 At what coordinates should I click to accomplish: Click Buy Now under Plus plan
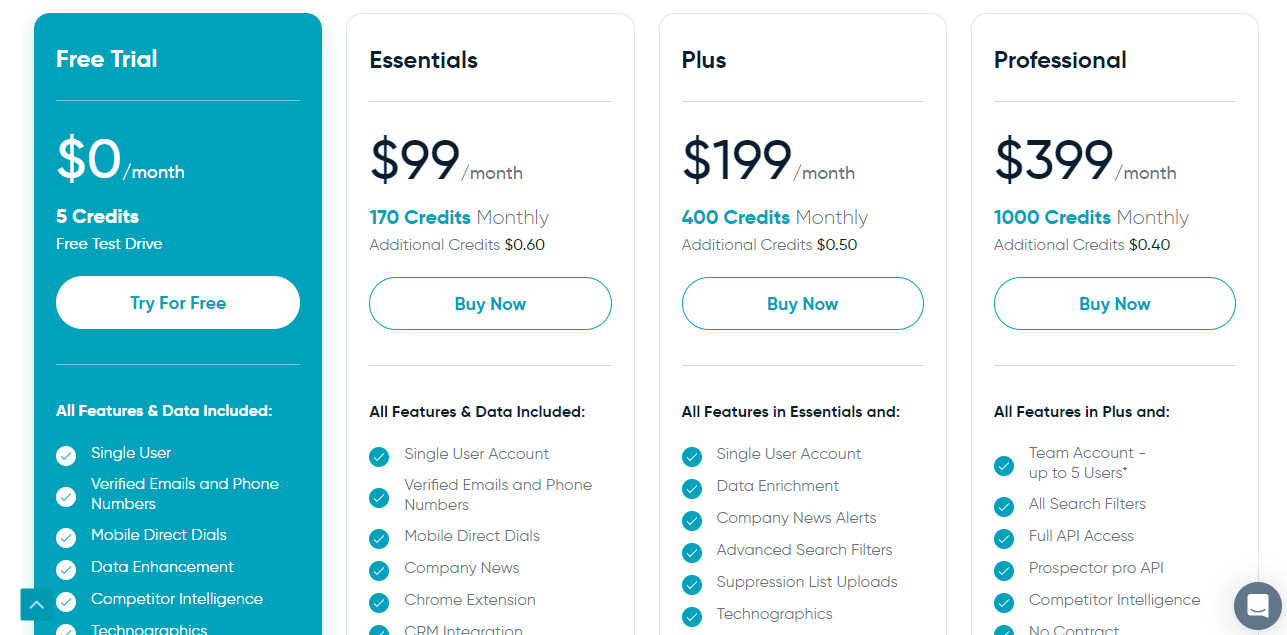pos(802,303)
